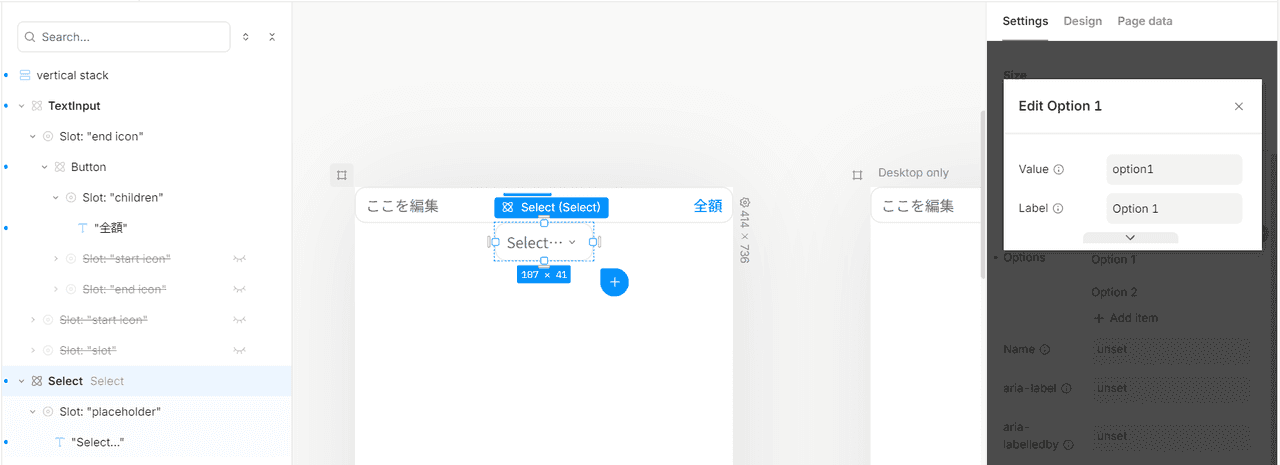Show the hidden first "end icon" slot
Screen dimensions: 1280x465
(x=239, y=289)
